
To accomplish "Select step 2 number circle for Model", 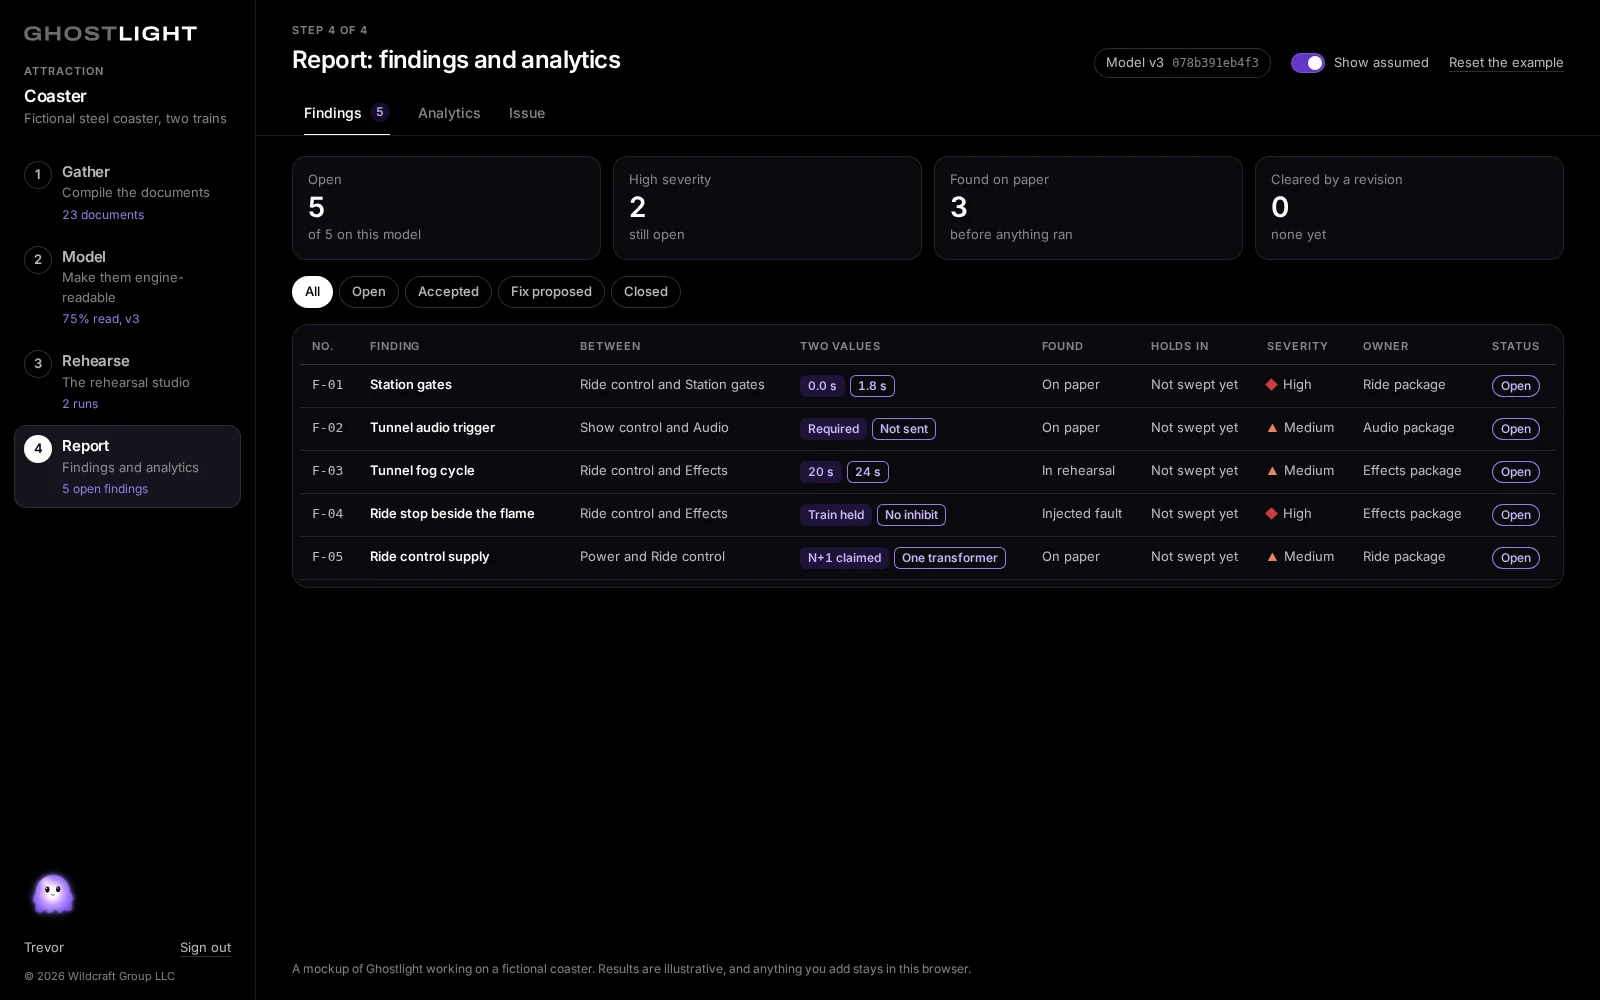I will [38, 260].
